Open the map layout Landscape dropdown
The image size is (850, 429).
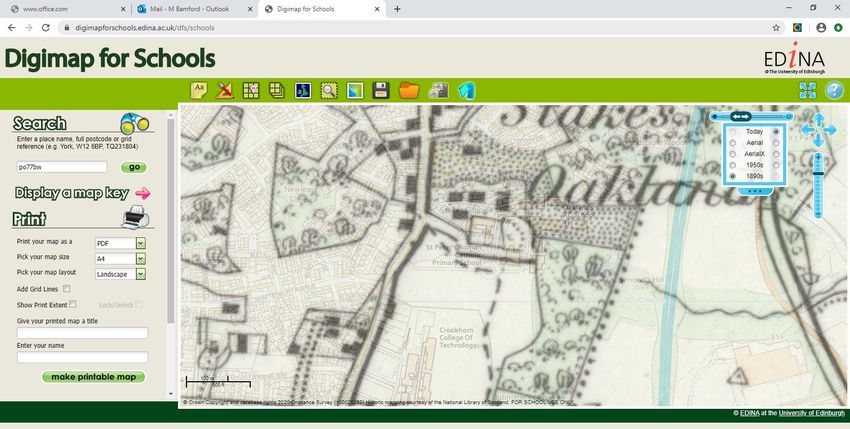point(120,274)
